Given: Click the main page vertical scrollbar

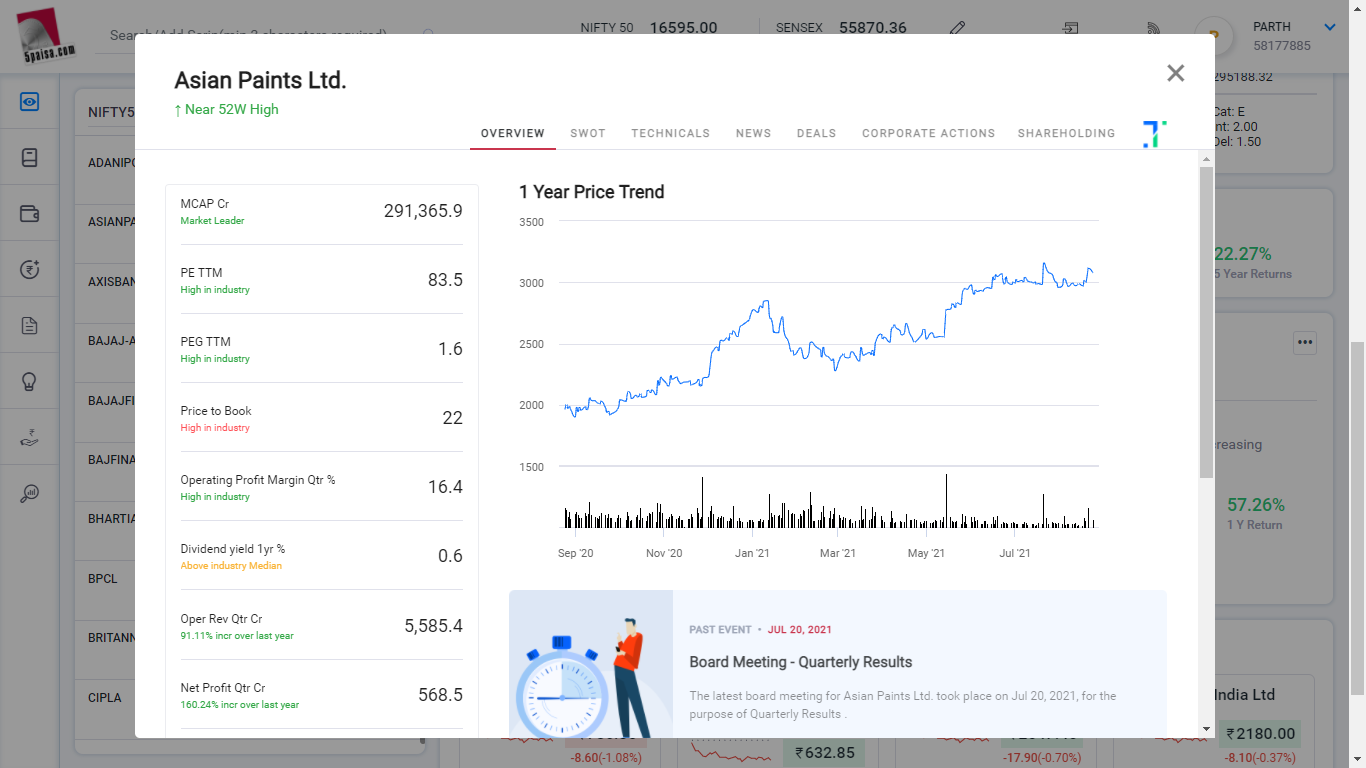Looking at the screenshot, I should point(1358,519).
